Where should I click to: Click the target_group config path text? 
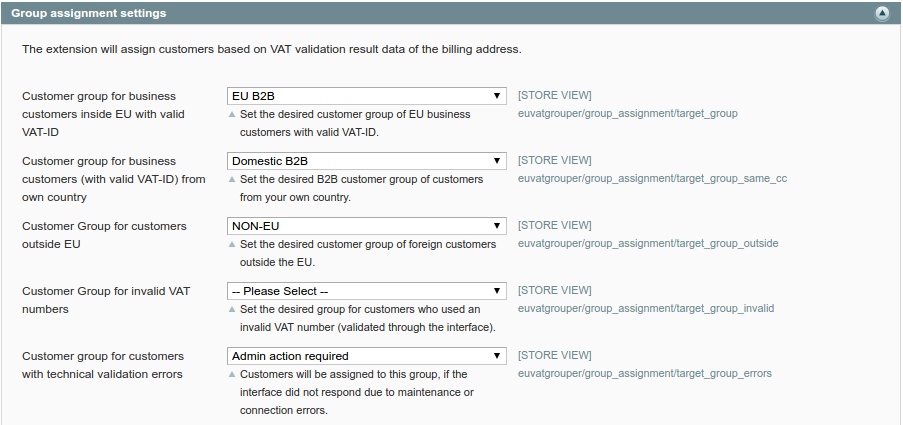[628, 114]
